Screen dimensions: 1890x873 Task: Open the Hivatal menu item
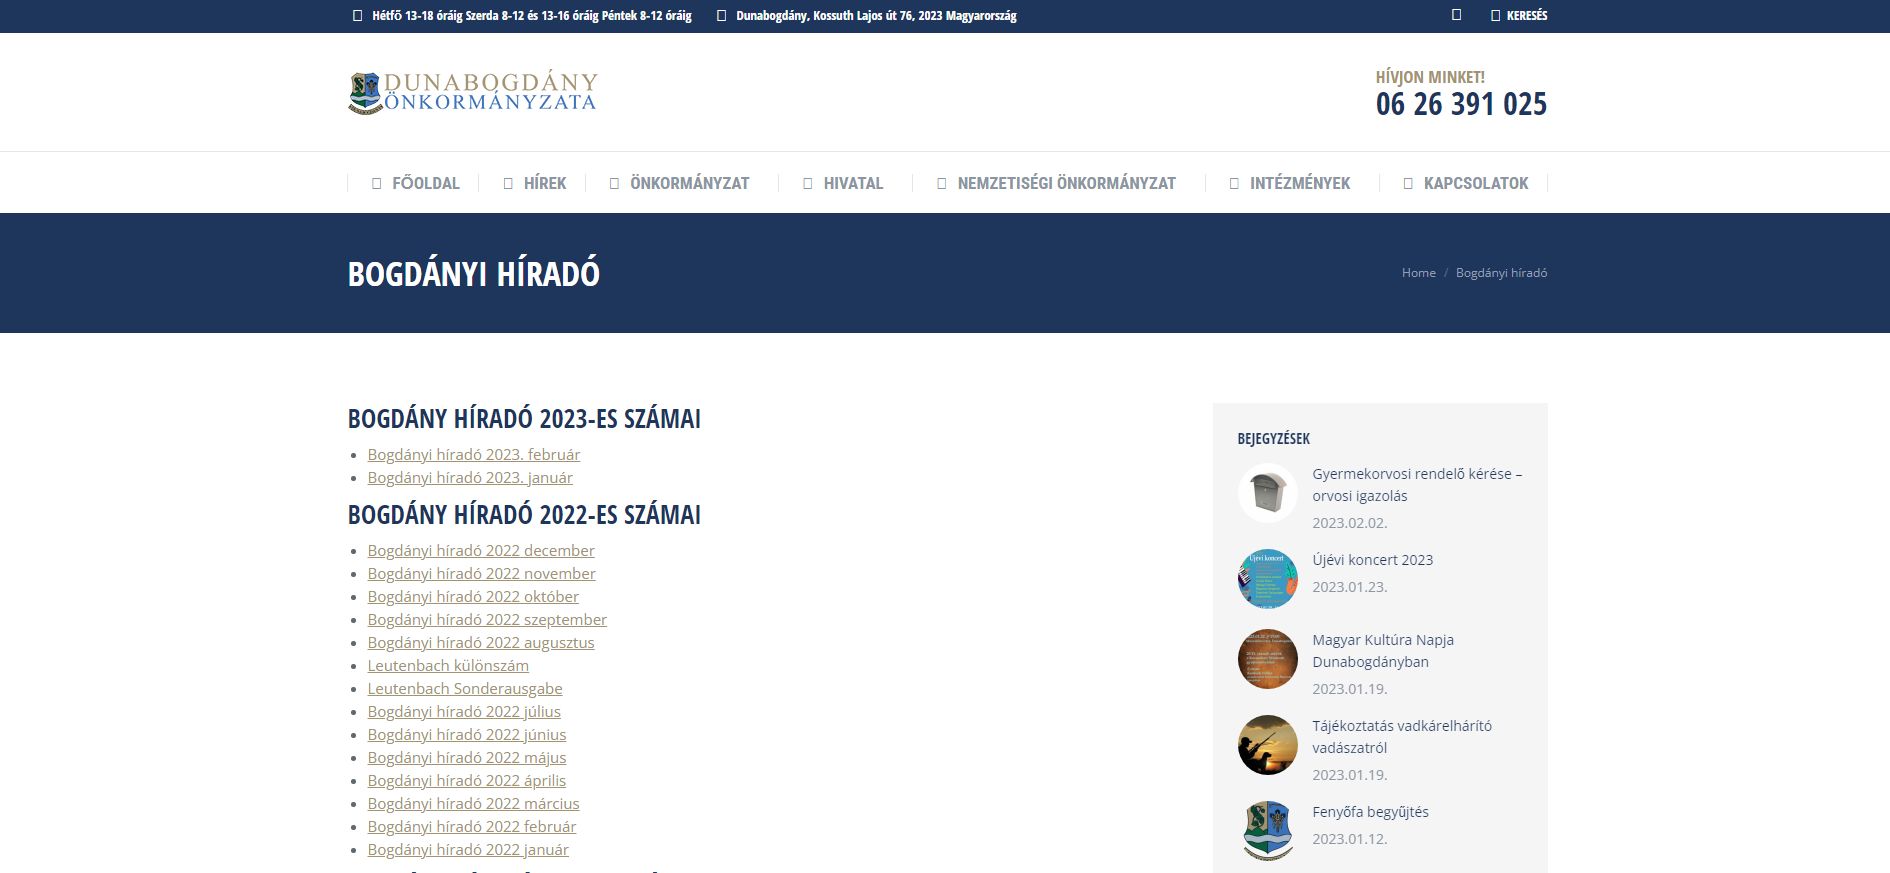(x=843, y=183)
